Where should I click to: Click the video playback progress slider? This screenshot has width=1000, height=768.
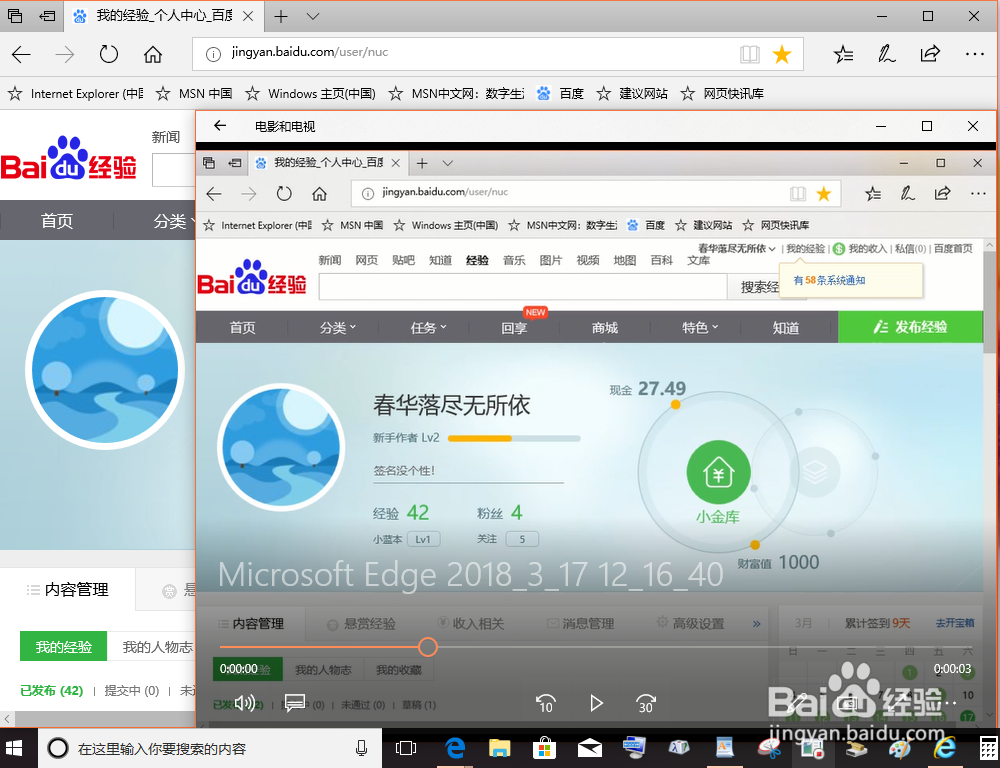[x=428, y=647]
